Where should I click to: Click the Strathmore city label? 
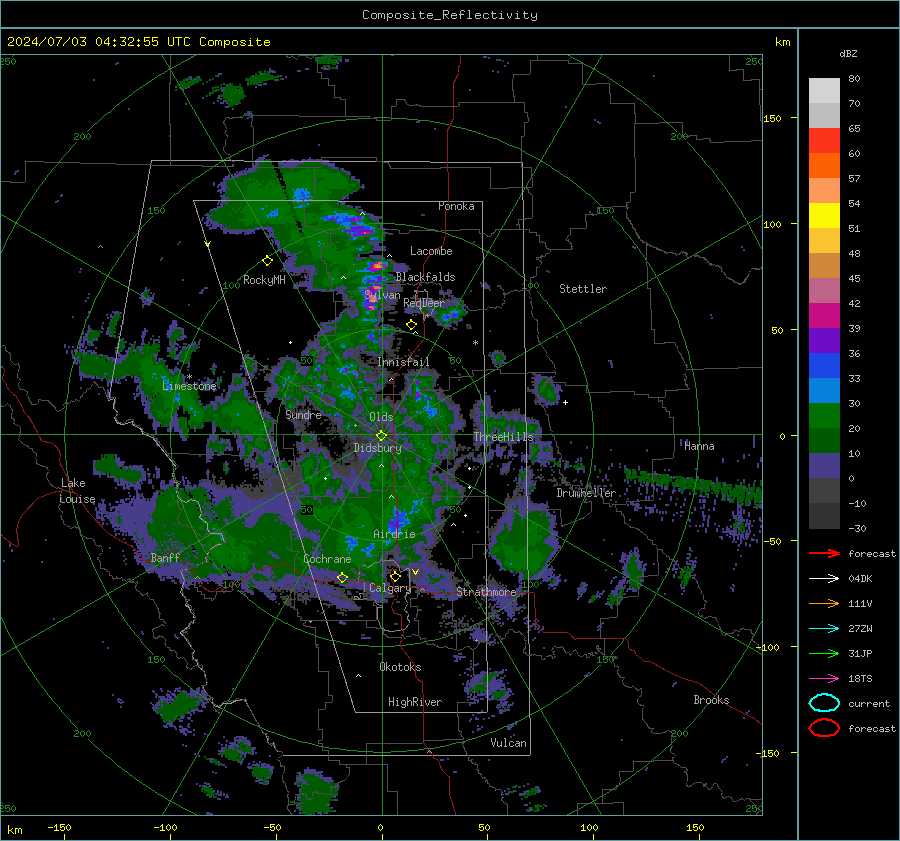point(486,591)
